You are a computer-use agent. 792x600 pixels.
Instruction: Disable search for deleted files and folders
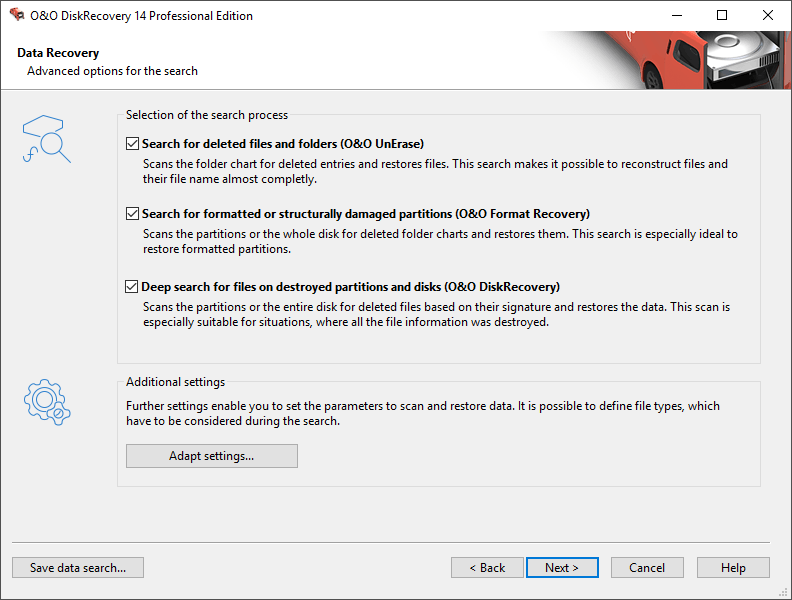[132, 144]
